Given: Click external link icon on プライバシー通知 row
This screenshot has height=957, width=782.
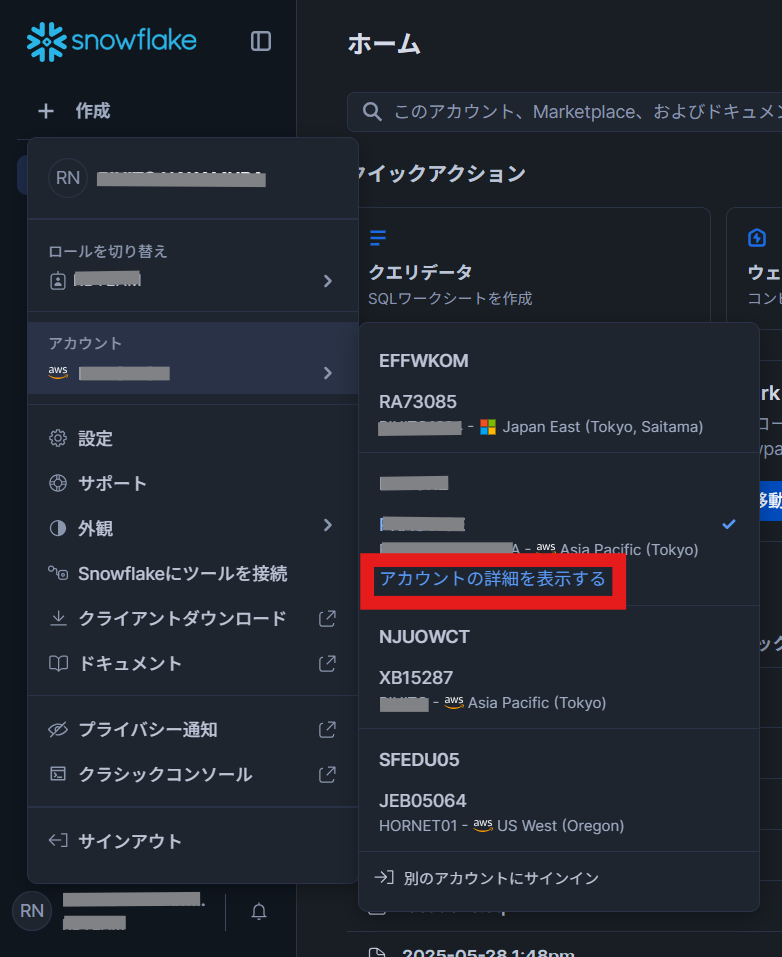Looking at the screenshot, I should 327,729.
